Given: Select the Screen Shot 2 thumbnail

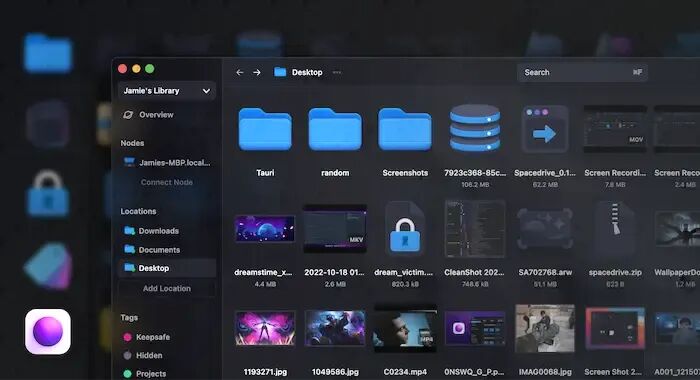Looking at the screenshot, I should (615, 329).
